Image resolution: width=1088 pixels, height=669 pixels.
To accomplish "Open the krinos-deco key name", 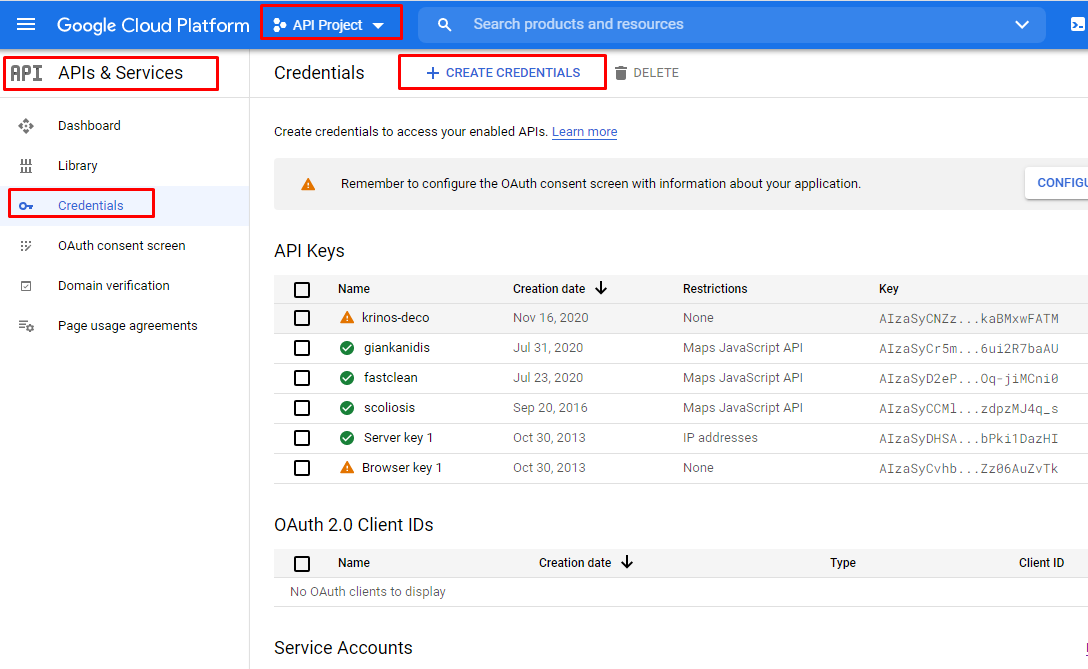I will click(396, 318).
